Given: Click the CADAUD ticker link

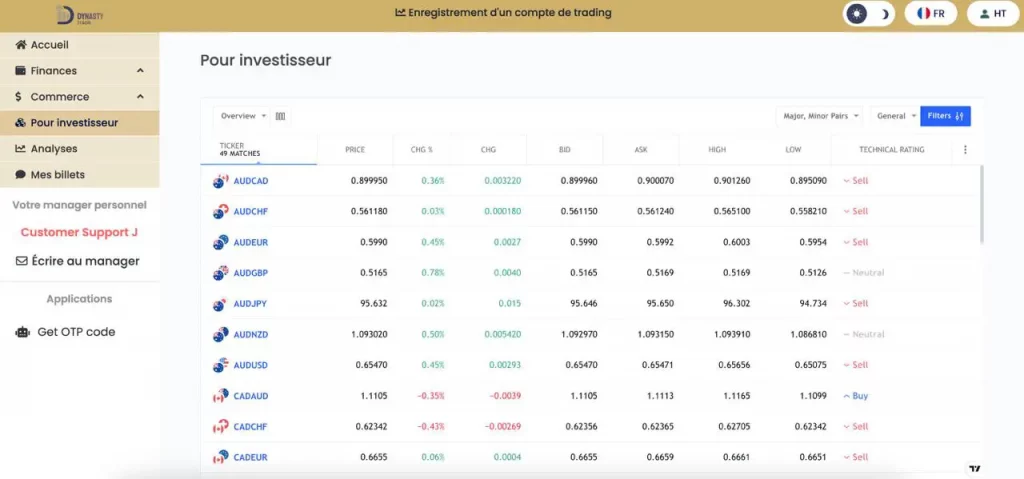Looking at the screenshot, I should coord(251,396).
